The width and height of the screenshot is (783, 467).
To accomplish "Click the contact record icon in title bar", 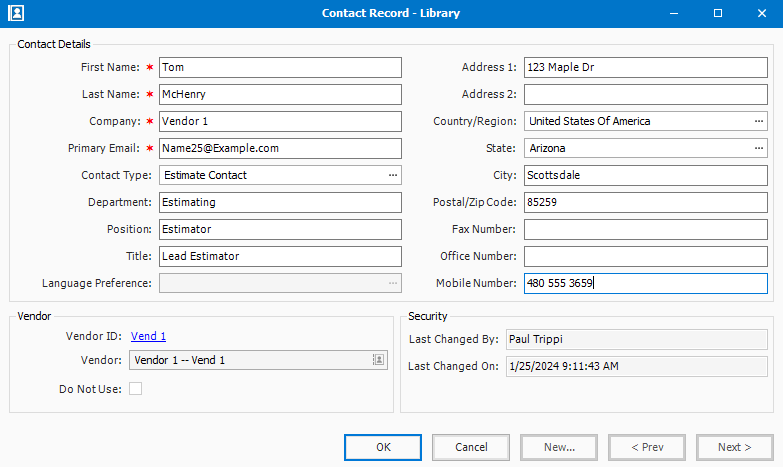I will 15,14.
